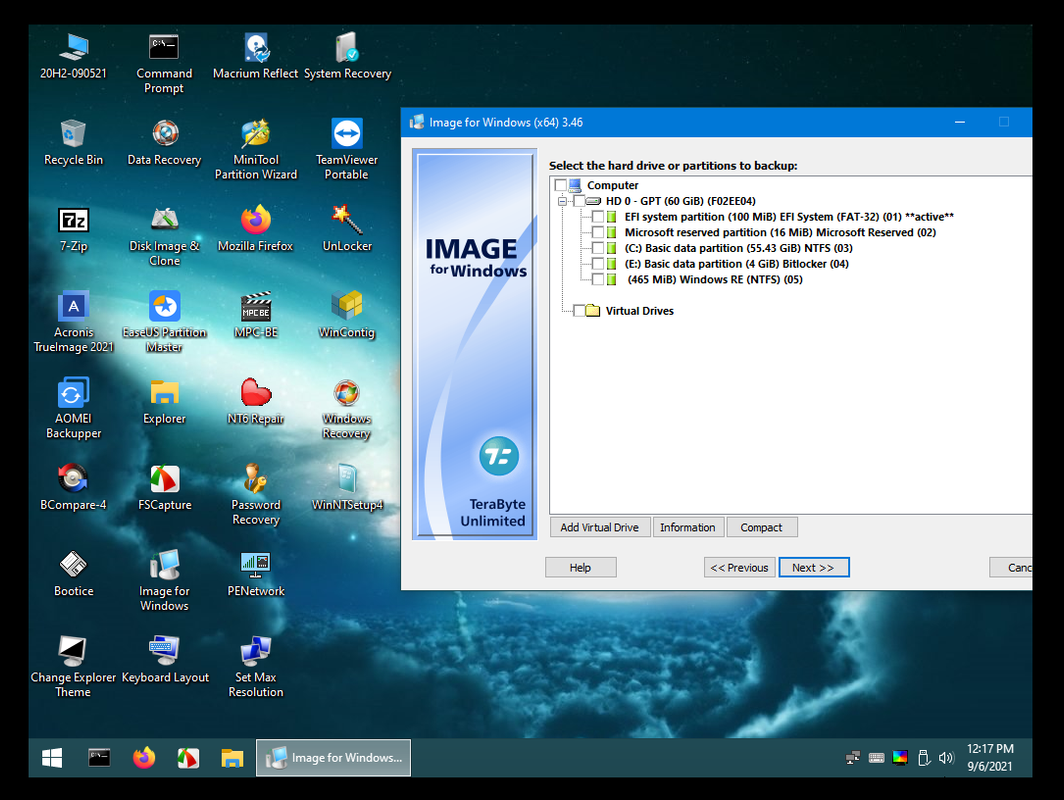The image size is (1064, 800).
Task: Open the Image for Windows desktop icon
Action: pyautogui.click(x=164, y=581)
